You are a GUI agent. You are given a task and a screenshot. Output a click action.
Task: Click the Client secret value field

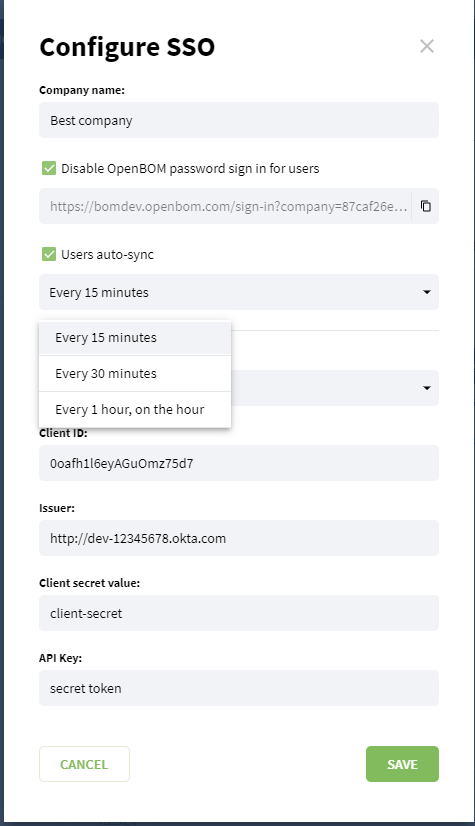239,613
